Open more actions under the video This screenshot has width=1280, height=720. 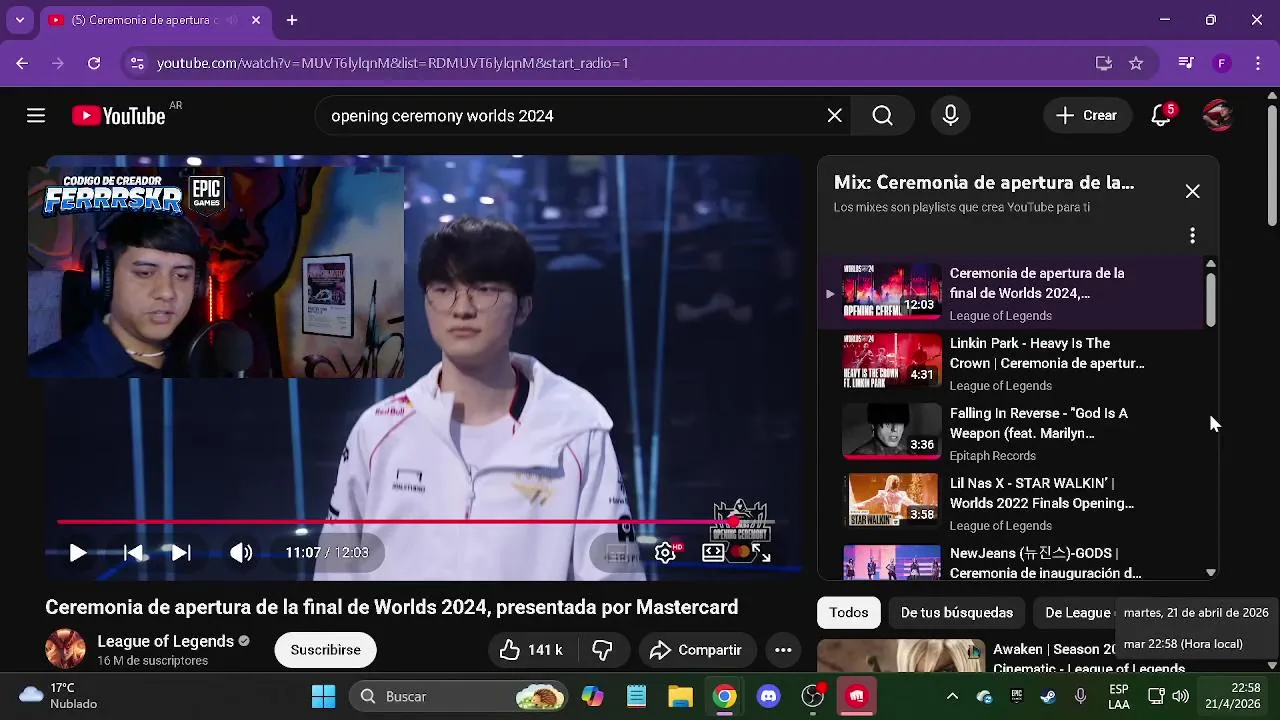tap(783, 650)
